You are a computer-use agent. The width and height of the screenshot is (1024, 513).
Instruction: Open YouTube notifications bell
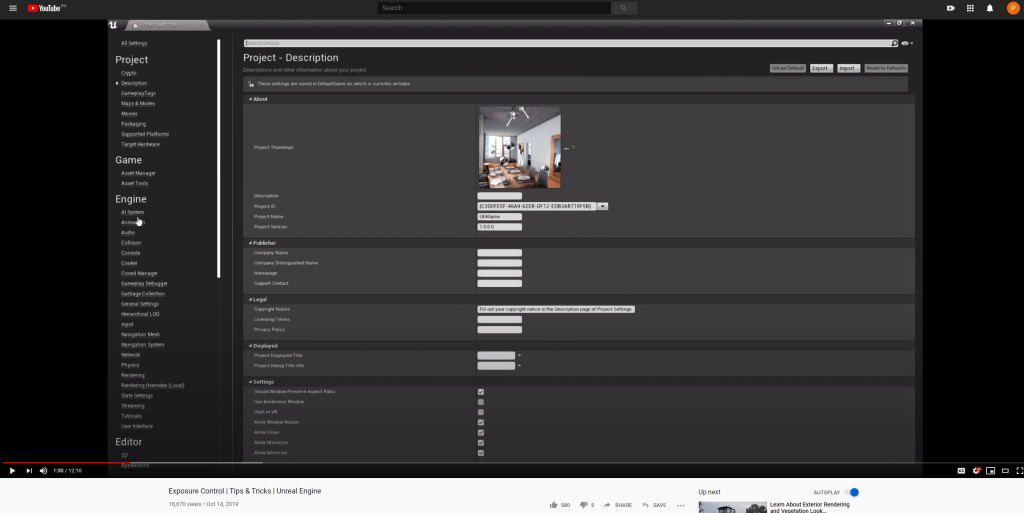tap(990, 8)
